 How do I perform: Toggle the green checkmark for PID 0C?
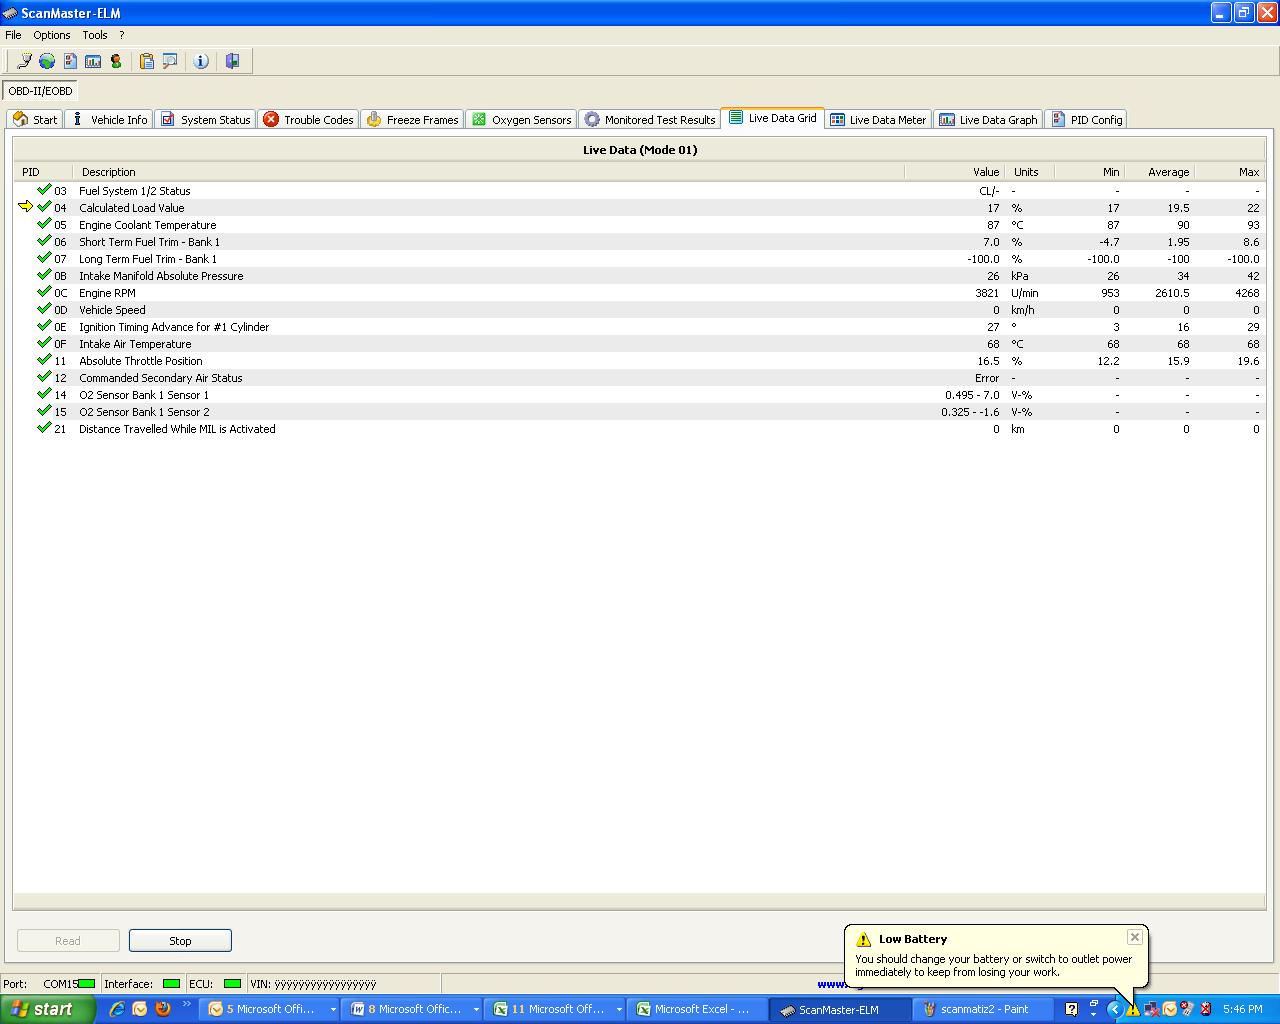point(44,292)
